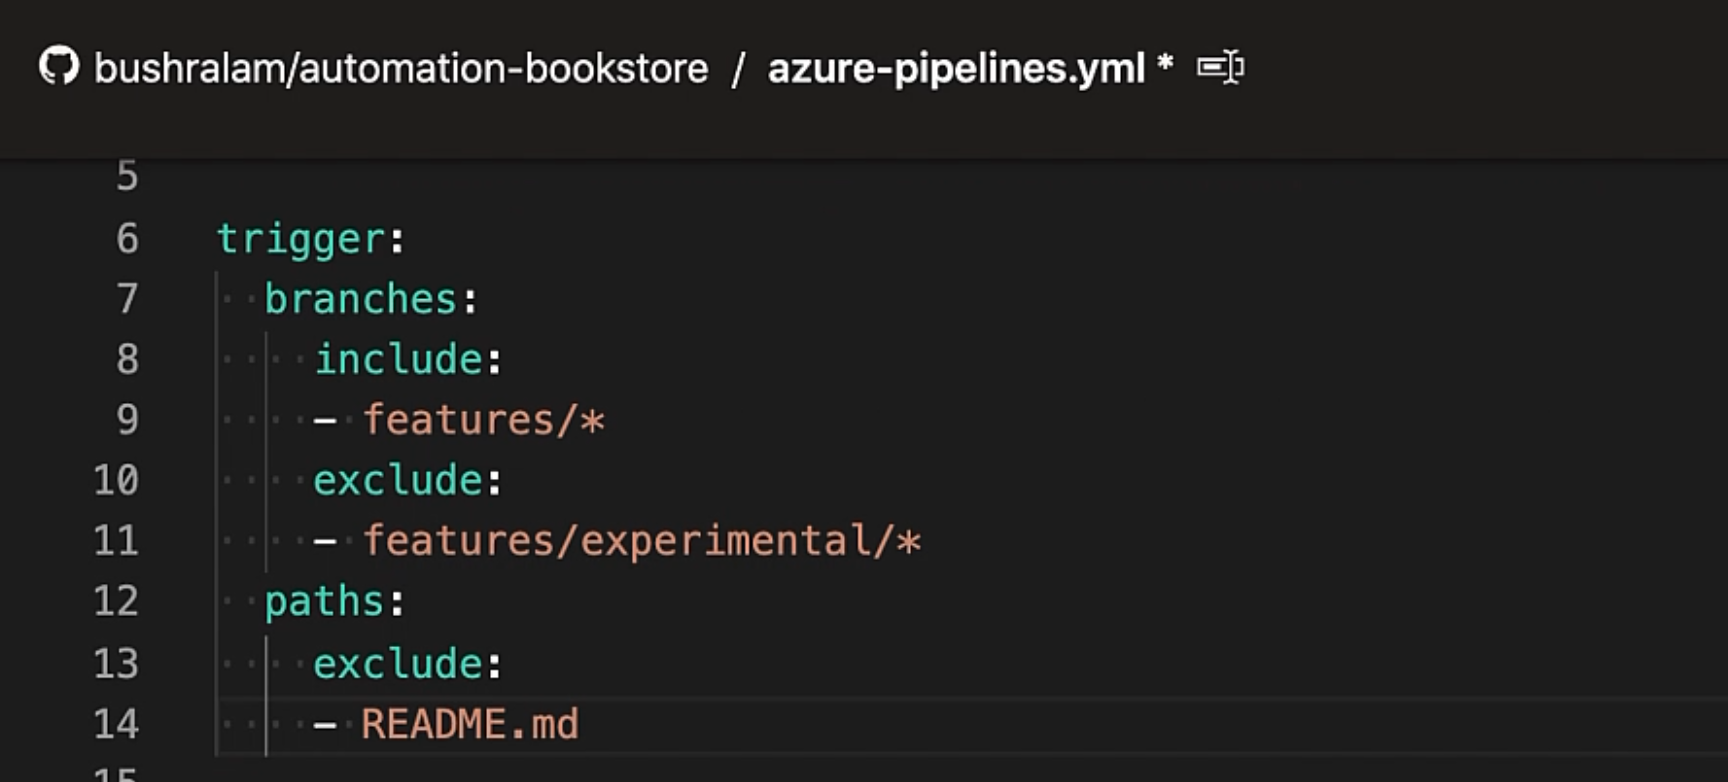The height and width of the screenshot is (782, 1728).
Task: Select line number 12 in the gutter
Action: (x=116, y=602)
